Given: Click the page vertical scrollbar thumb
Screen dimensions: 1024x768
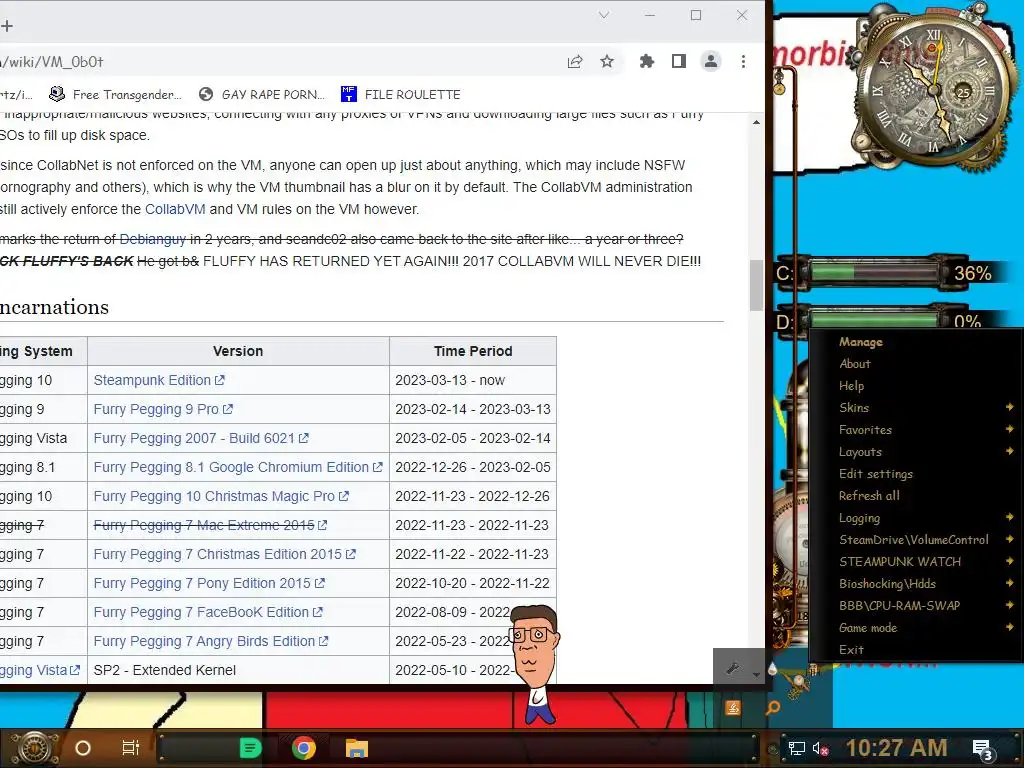Looking at the screenshot, I should coord(756,285).
